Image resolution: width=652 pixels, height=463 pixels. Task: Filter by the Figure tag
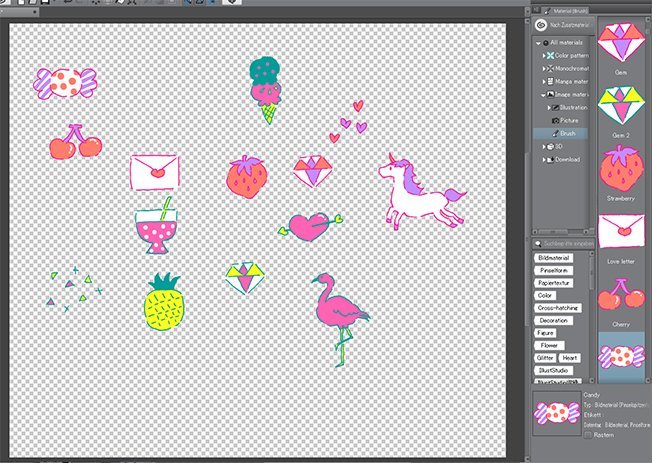[545, 333]
